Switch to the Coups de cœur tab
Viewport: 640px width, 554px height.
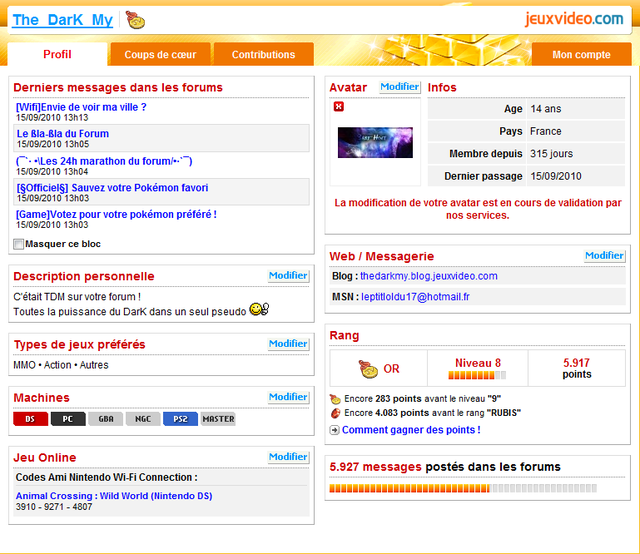(x=160, y=55)
